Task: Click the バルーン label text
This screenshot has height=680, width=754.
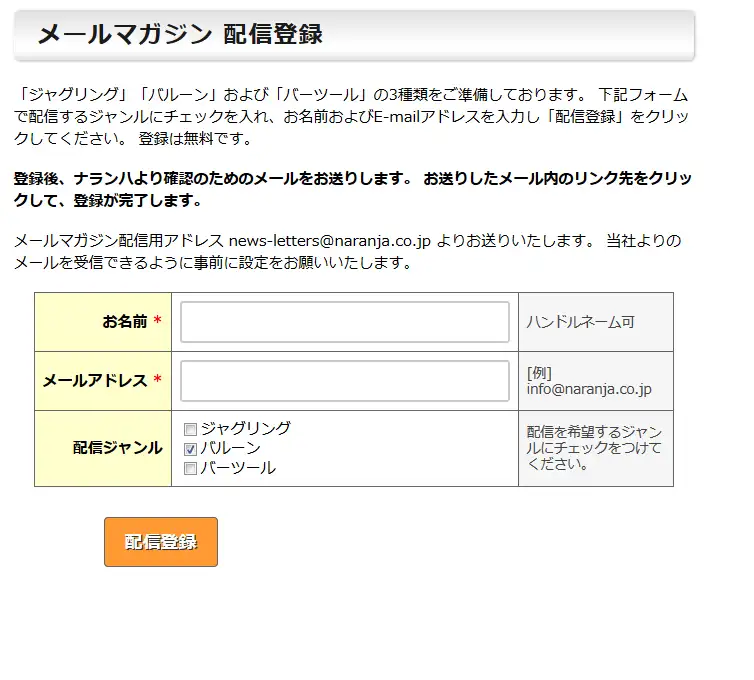Action: tap(230, 448)
